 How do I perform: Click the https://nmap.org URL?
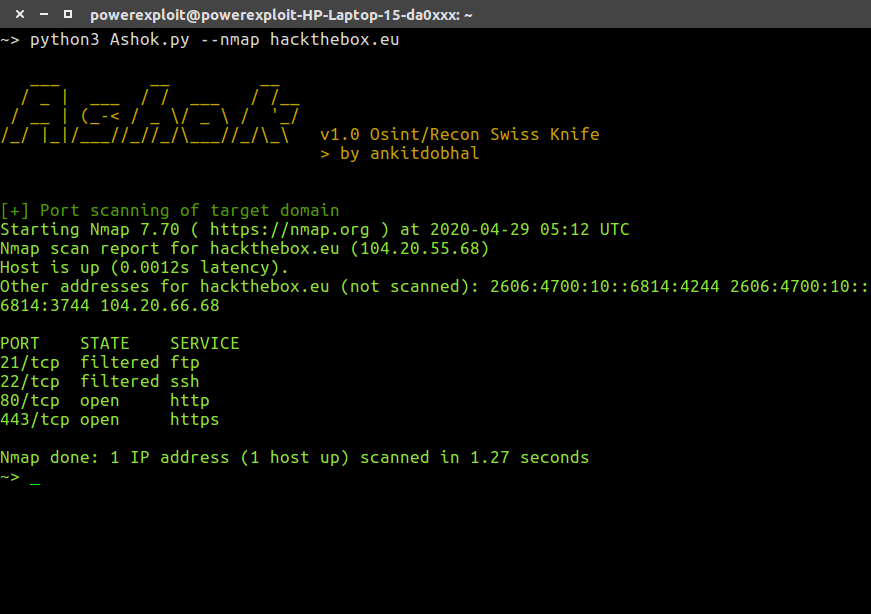tap(289, 229)
